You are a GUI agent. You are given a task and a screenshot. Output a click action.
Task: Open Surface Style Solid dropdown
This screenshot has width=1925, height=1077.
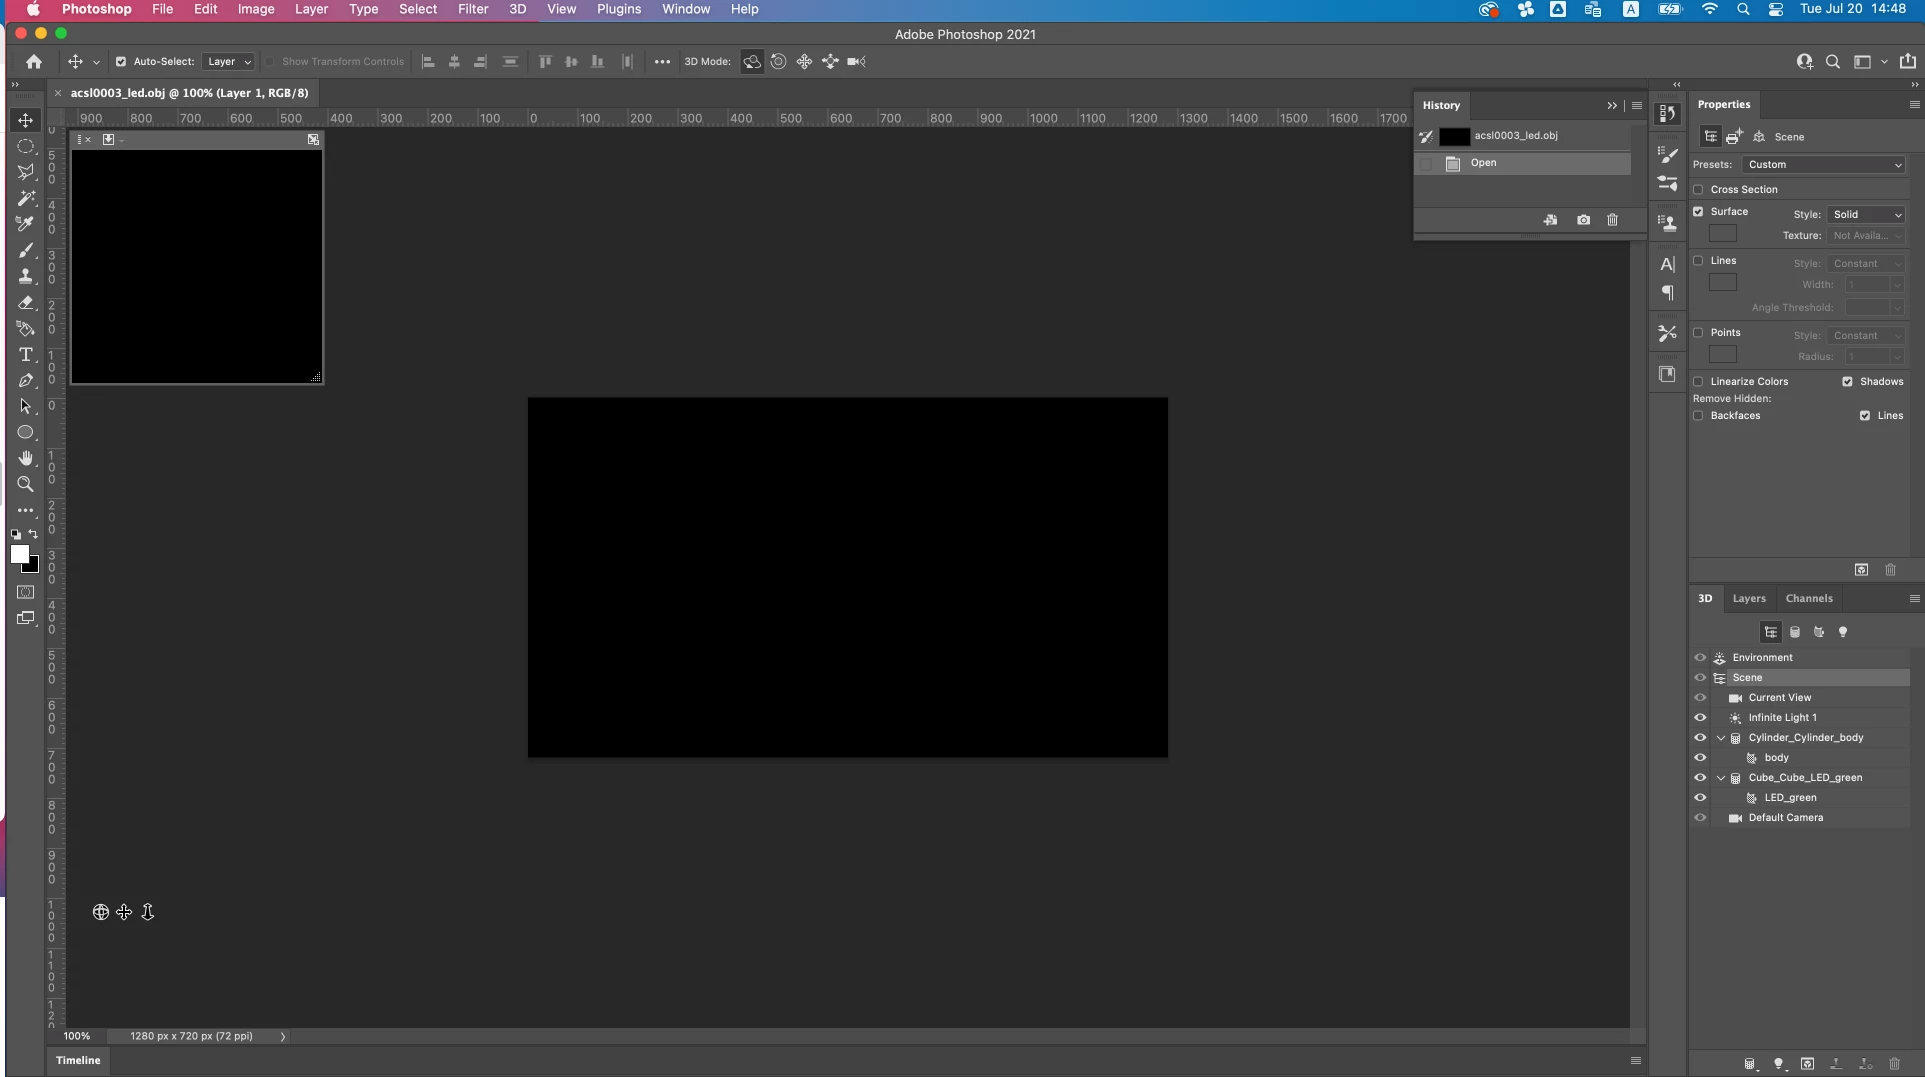1867,215
